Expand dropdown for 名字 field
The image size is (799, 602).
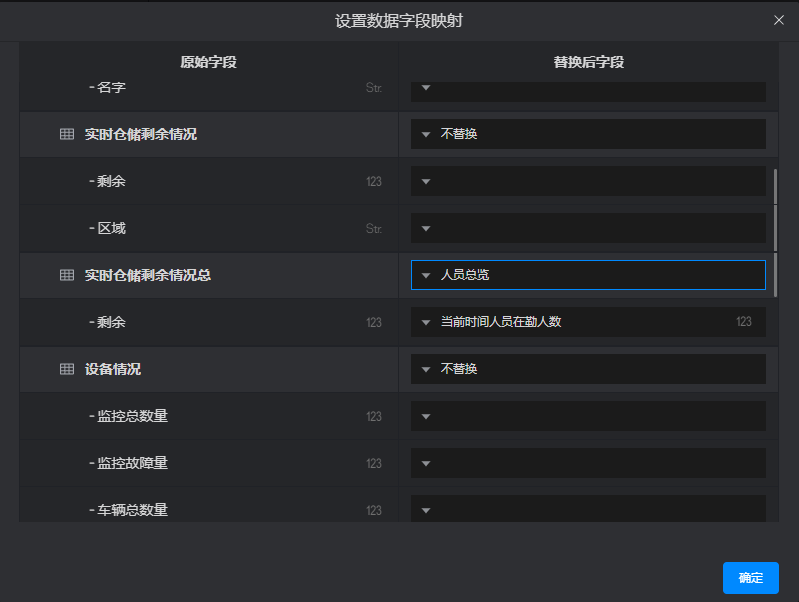588,88
